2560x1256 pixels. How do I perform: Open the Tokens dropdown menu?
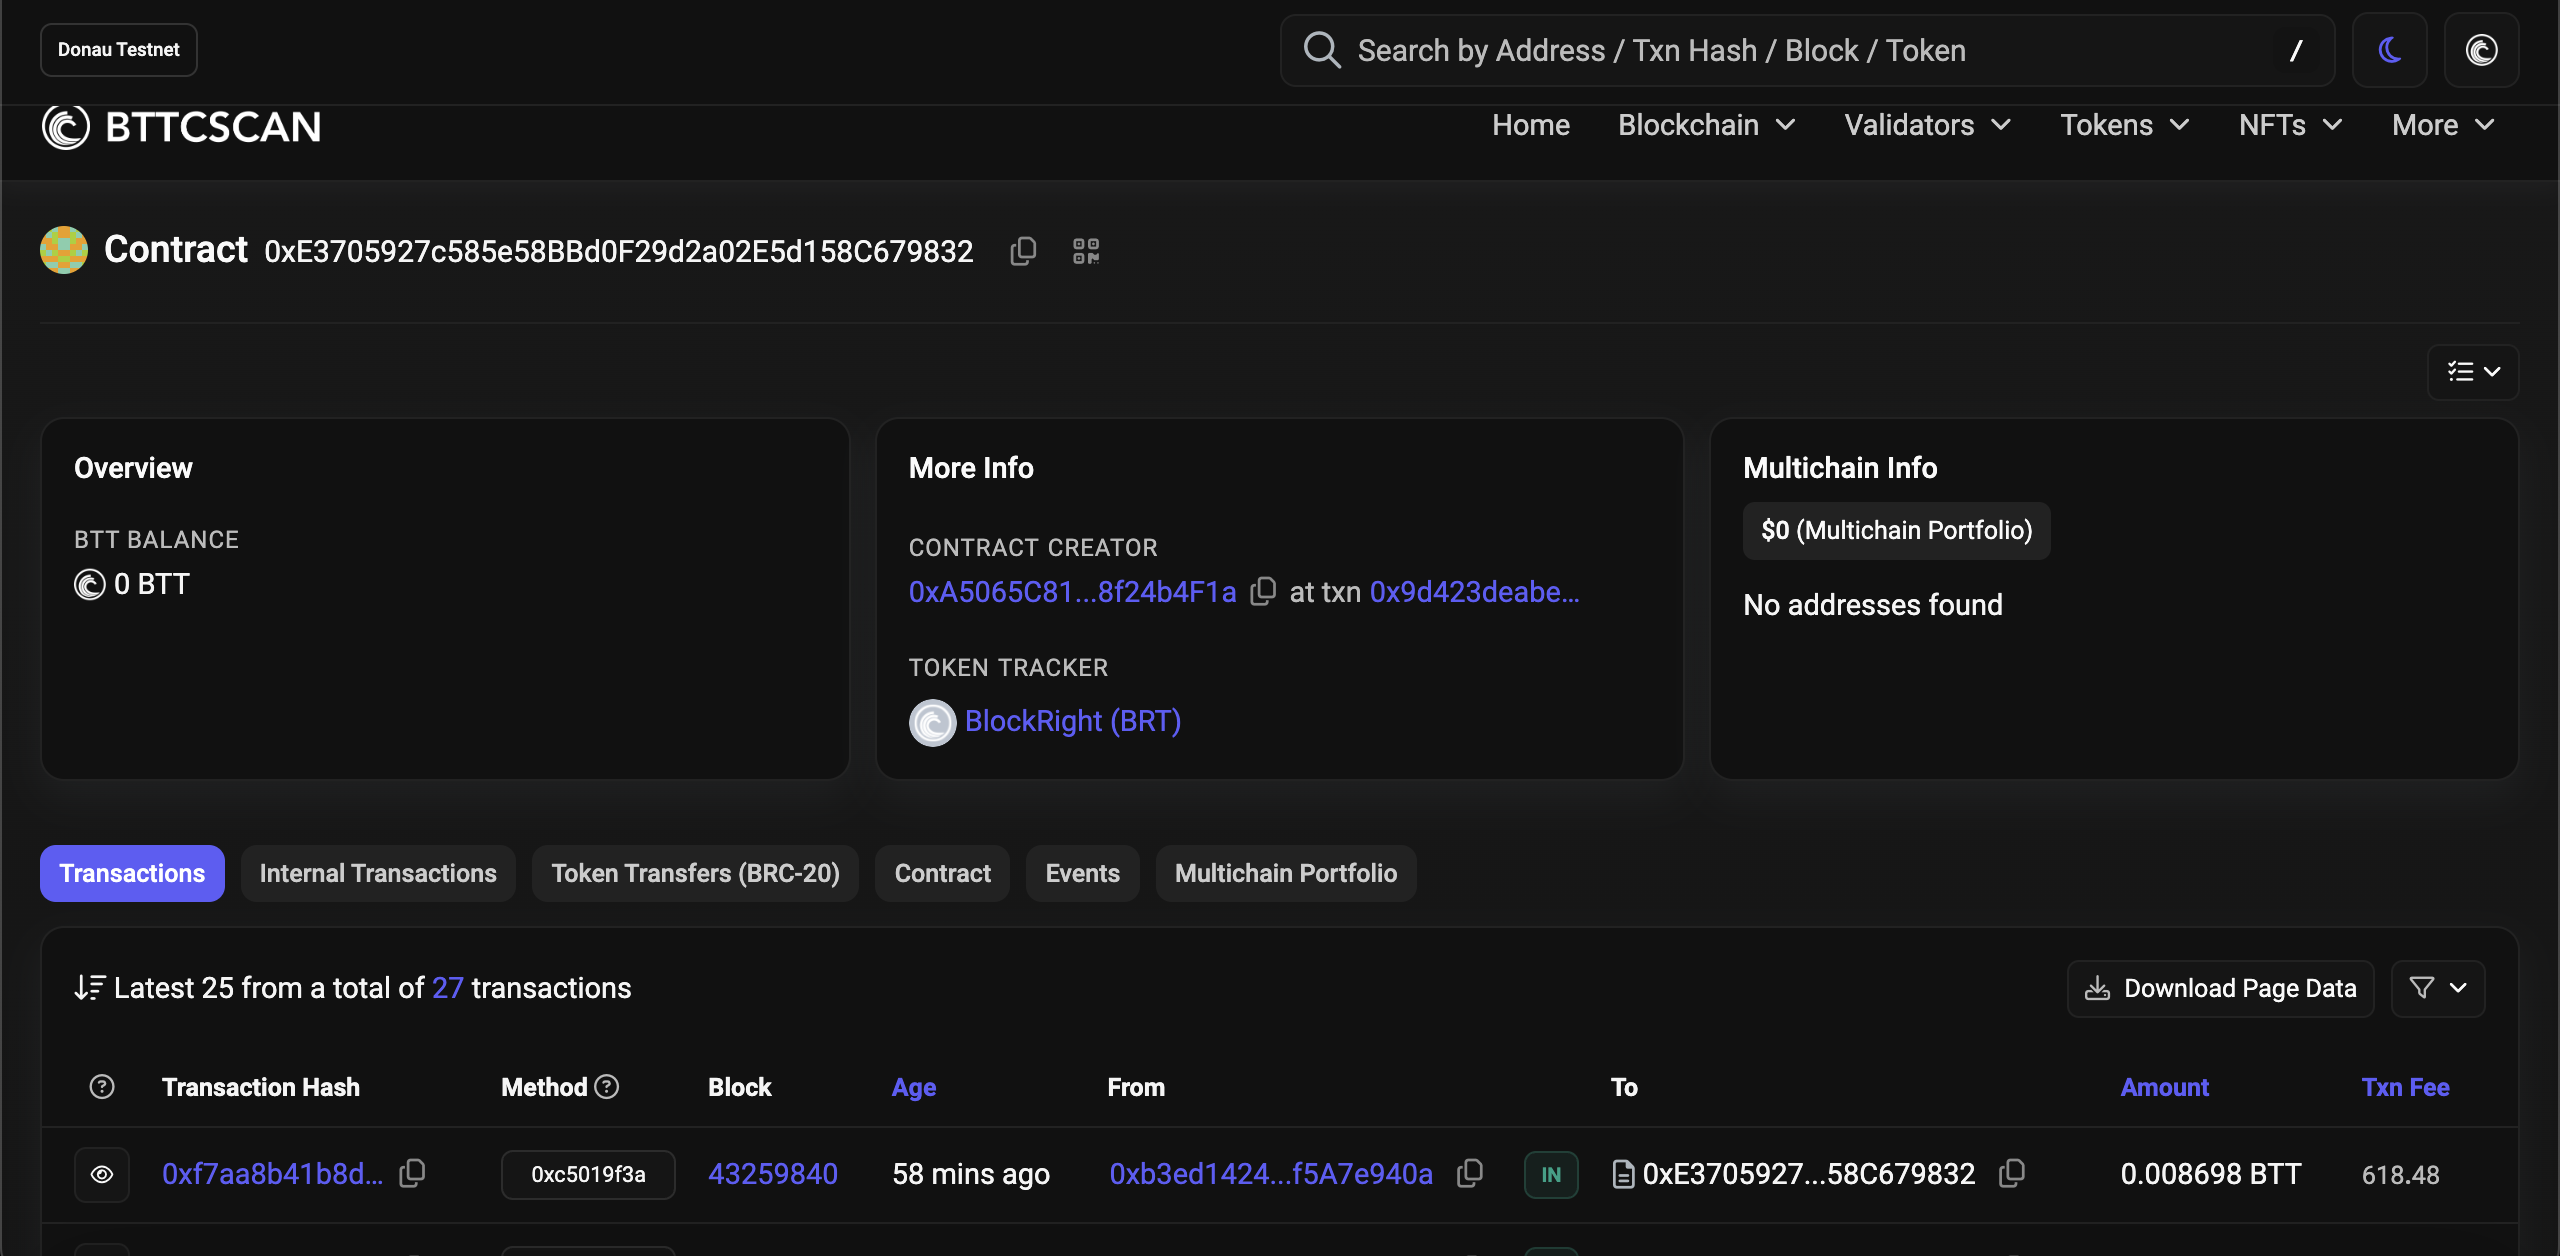[2124, 125]
